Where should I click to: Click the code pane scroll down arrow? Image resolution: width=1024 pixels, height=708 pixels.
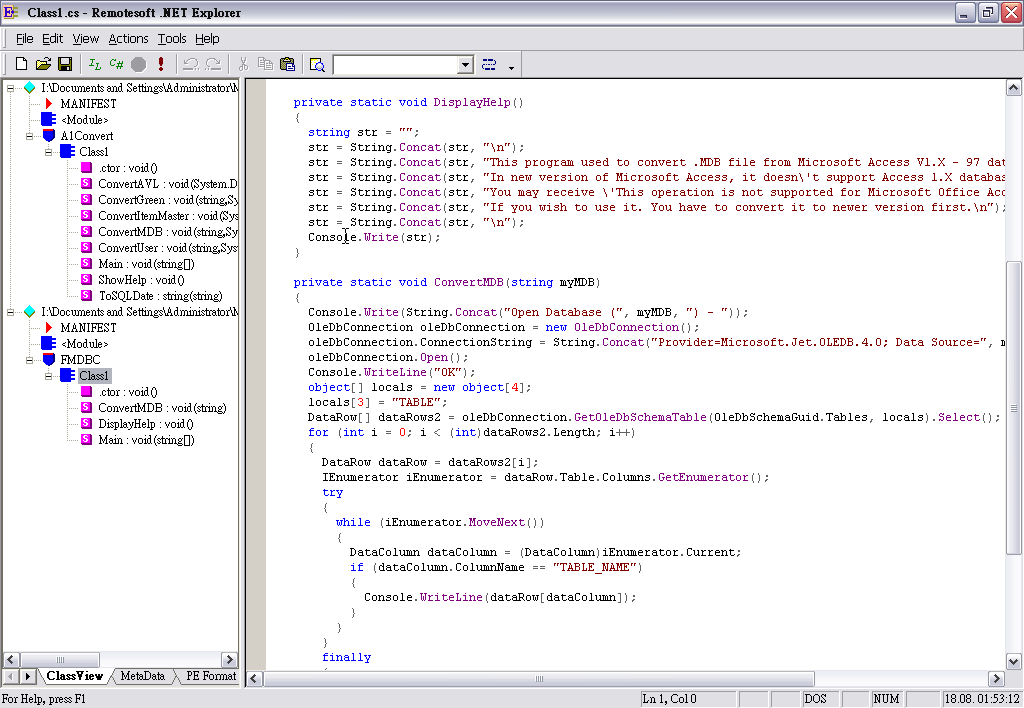click(1014, 662)
